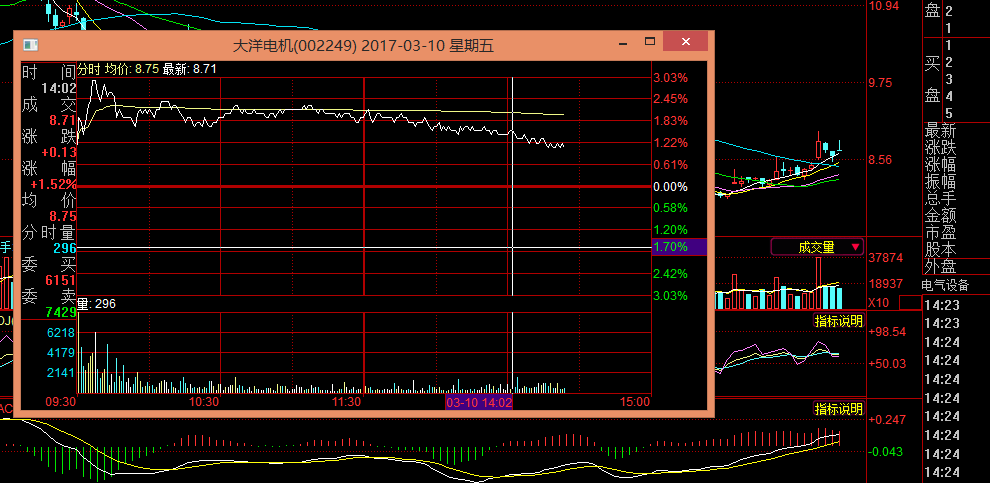The image size is (990, 483).
Task: Click the 4179 volume scale label
Action: 61,352
